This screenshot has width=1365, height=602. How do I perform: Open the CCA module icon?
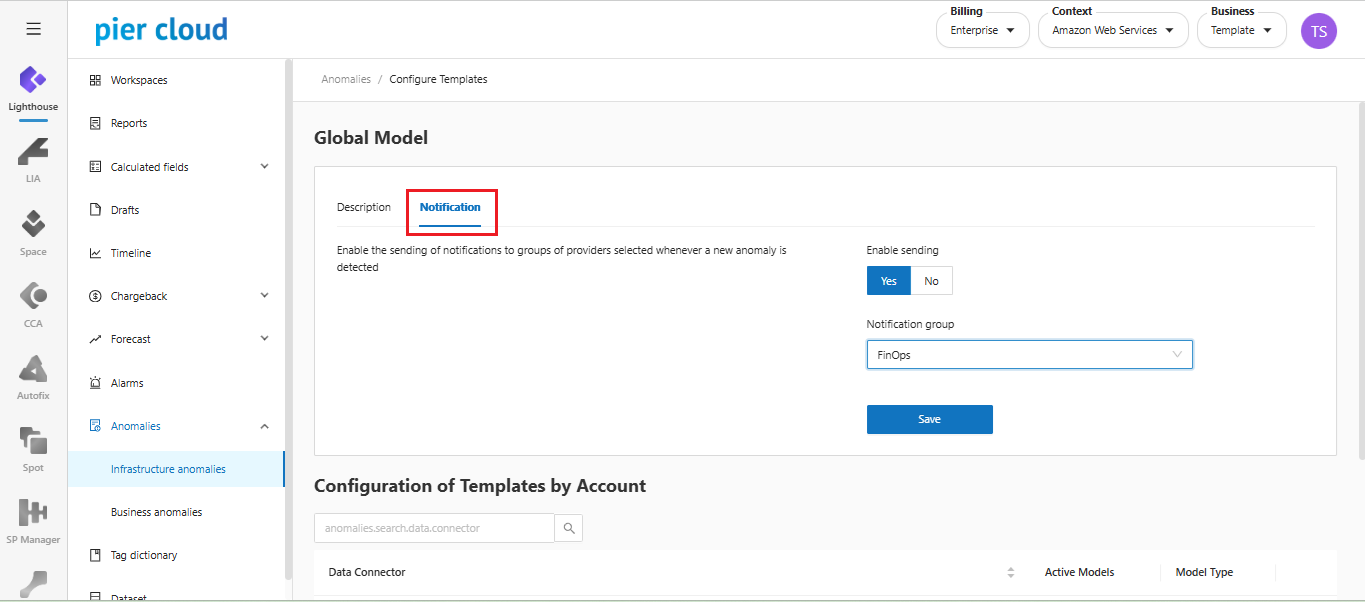pos(33,298)
